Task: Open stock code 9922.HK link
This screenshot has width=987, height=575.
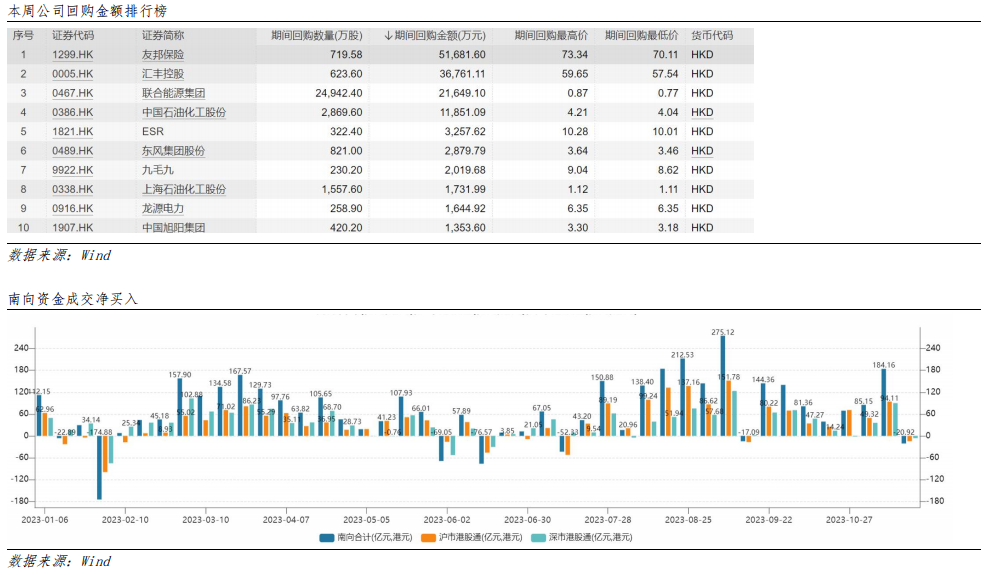Action: 72,170
